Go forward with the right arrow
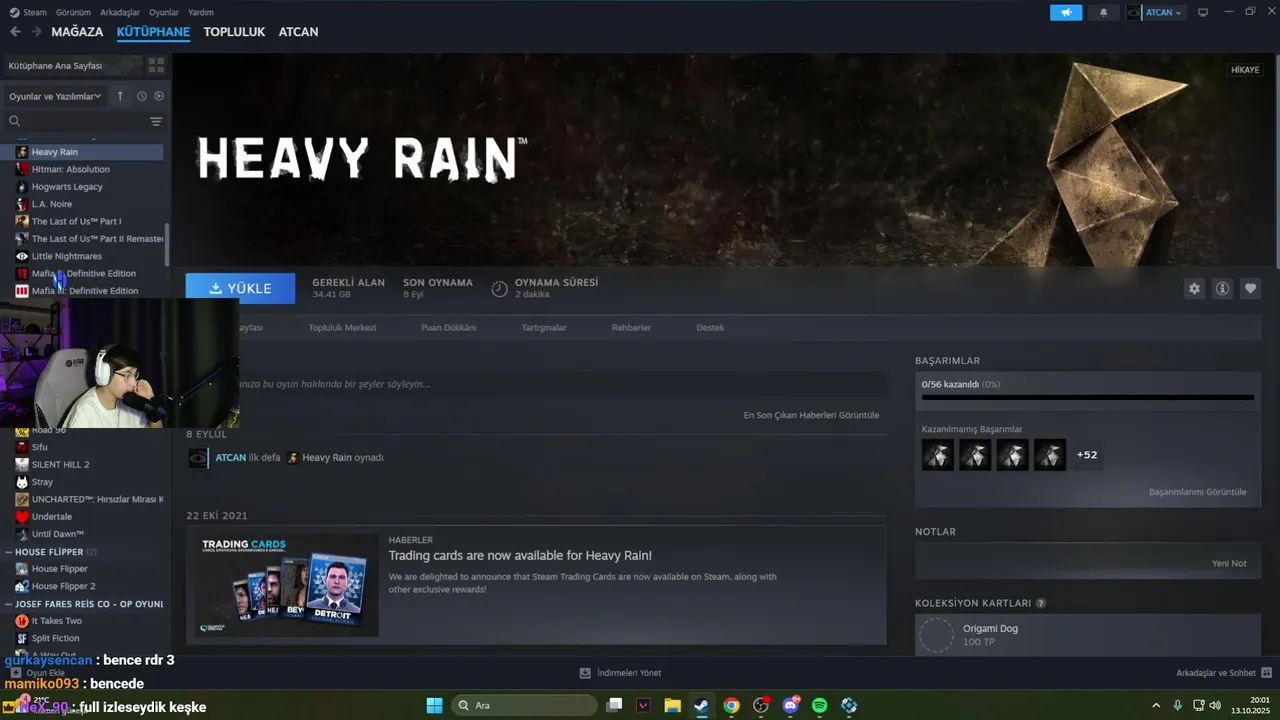This screenshot has width=1280, height=720. (x=36, y=32)
